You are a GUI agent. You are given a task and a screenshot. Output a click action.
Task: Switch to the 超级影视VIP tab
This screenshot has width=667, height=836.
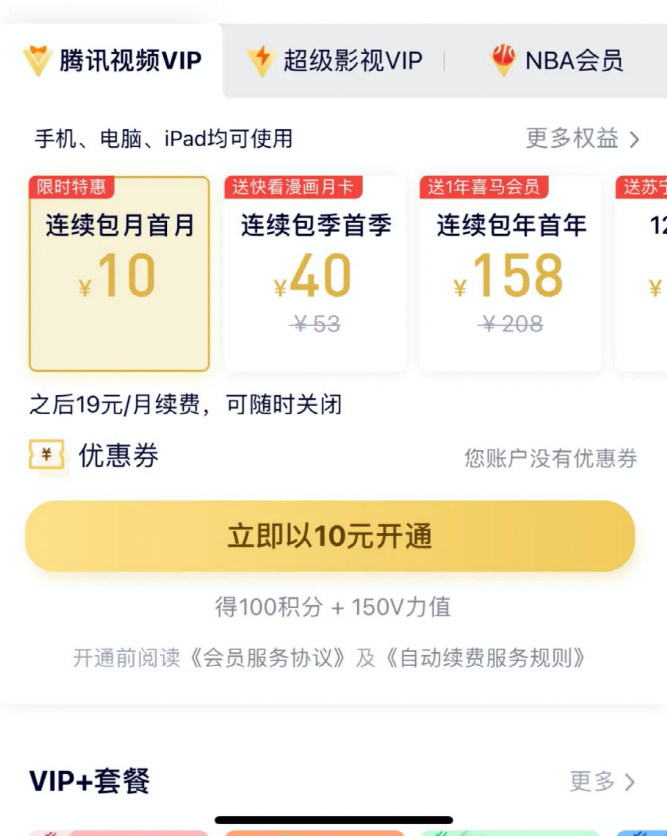337,58
